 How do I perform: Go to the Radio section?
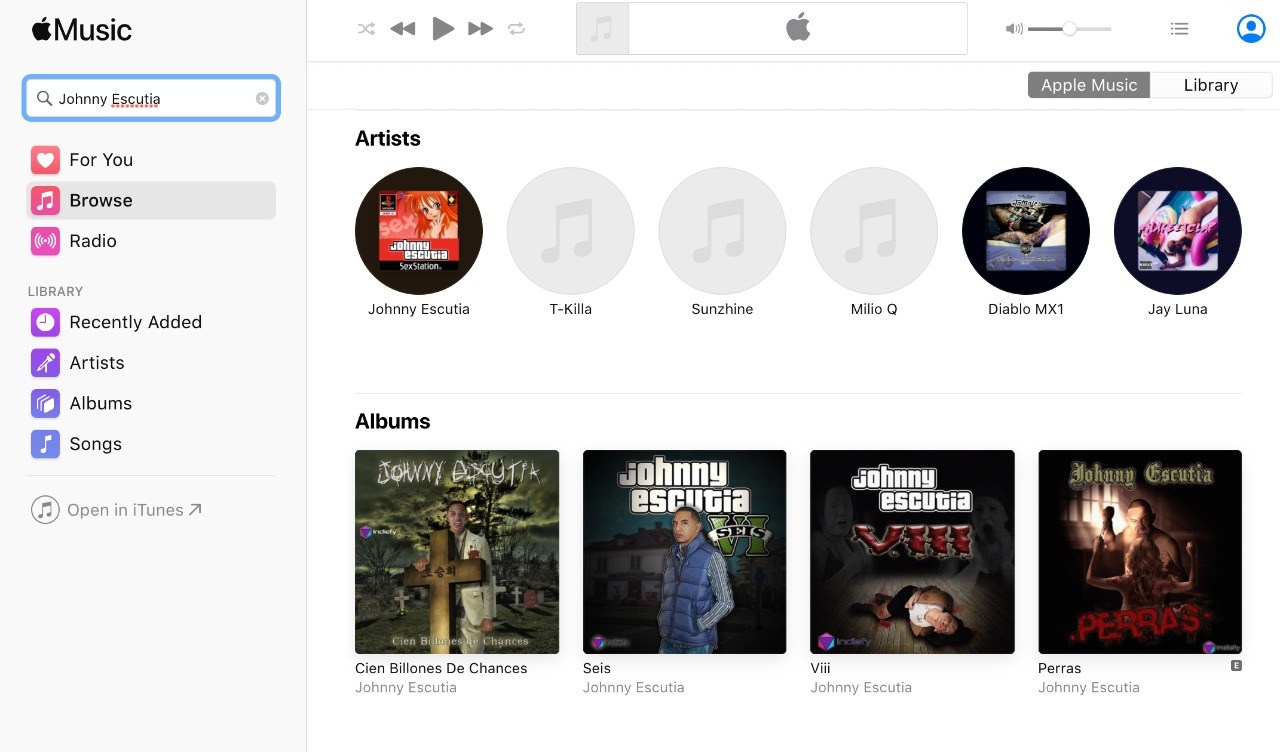(x=92, y=241)
